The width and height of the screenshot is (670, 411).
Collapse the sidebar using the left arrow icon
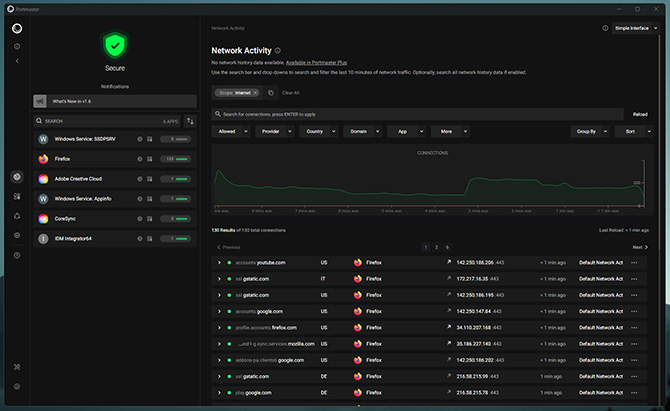tap(17, 61)
